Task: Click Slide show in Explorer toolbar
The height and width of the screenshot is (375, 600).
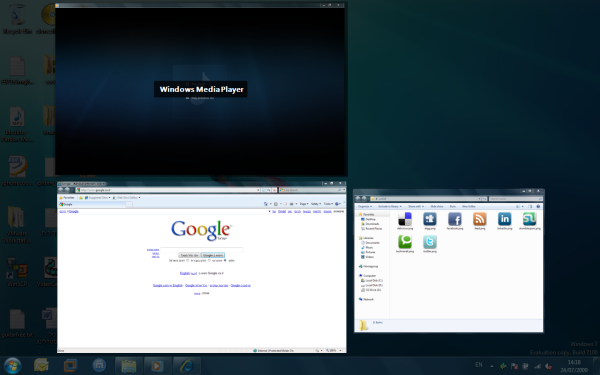Action: coord(437,206)
